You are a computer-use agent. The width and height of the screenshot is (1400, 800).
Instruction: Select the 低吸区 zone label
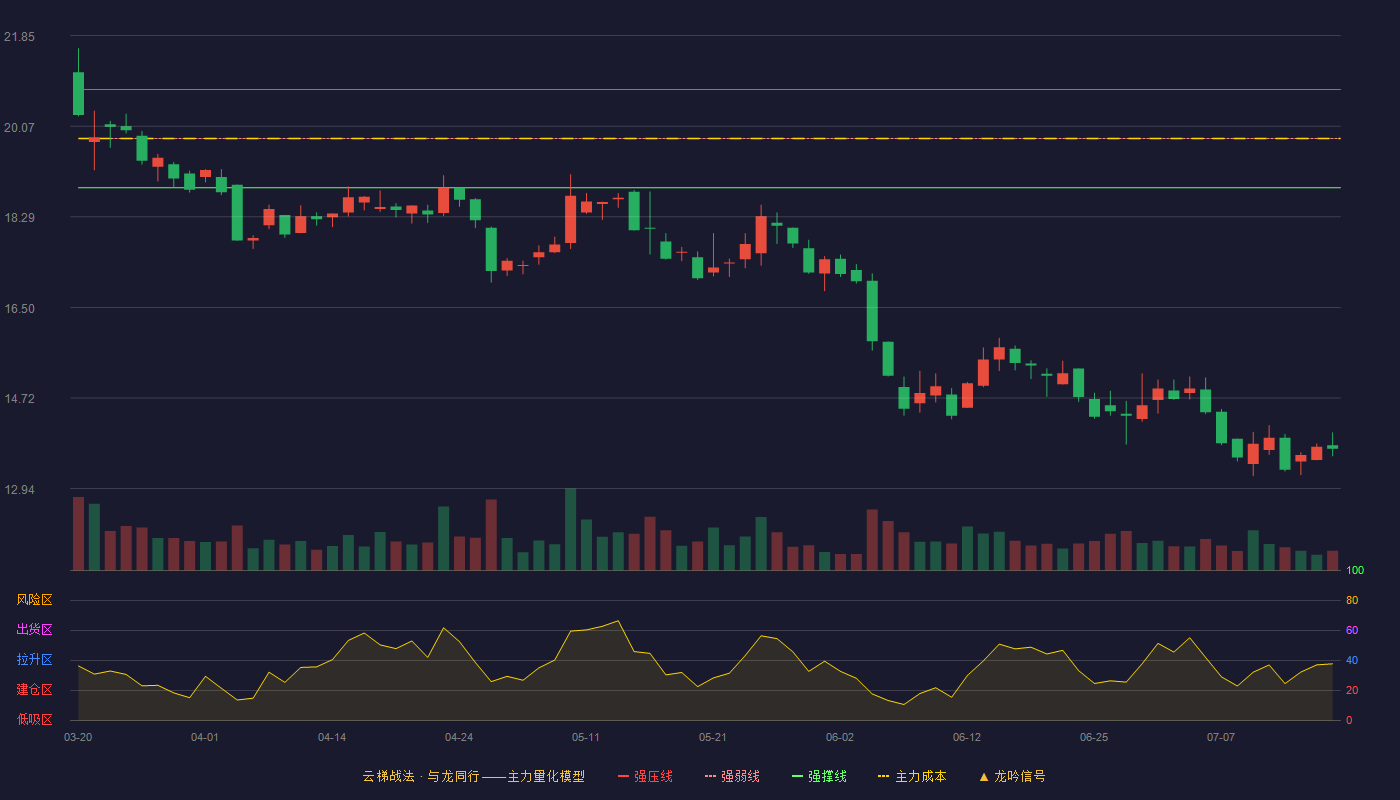tap(35, 720)
